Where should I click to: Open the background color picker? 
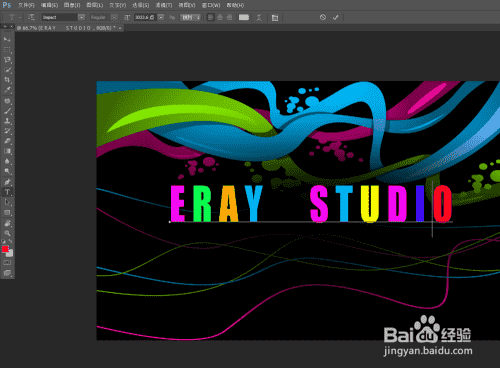(11, 254)
